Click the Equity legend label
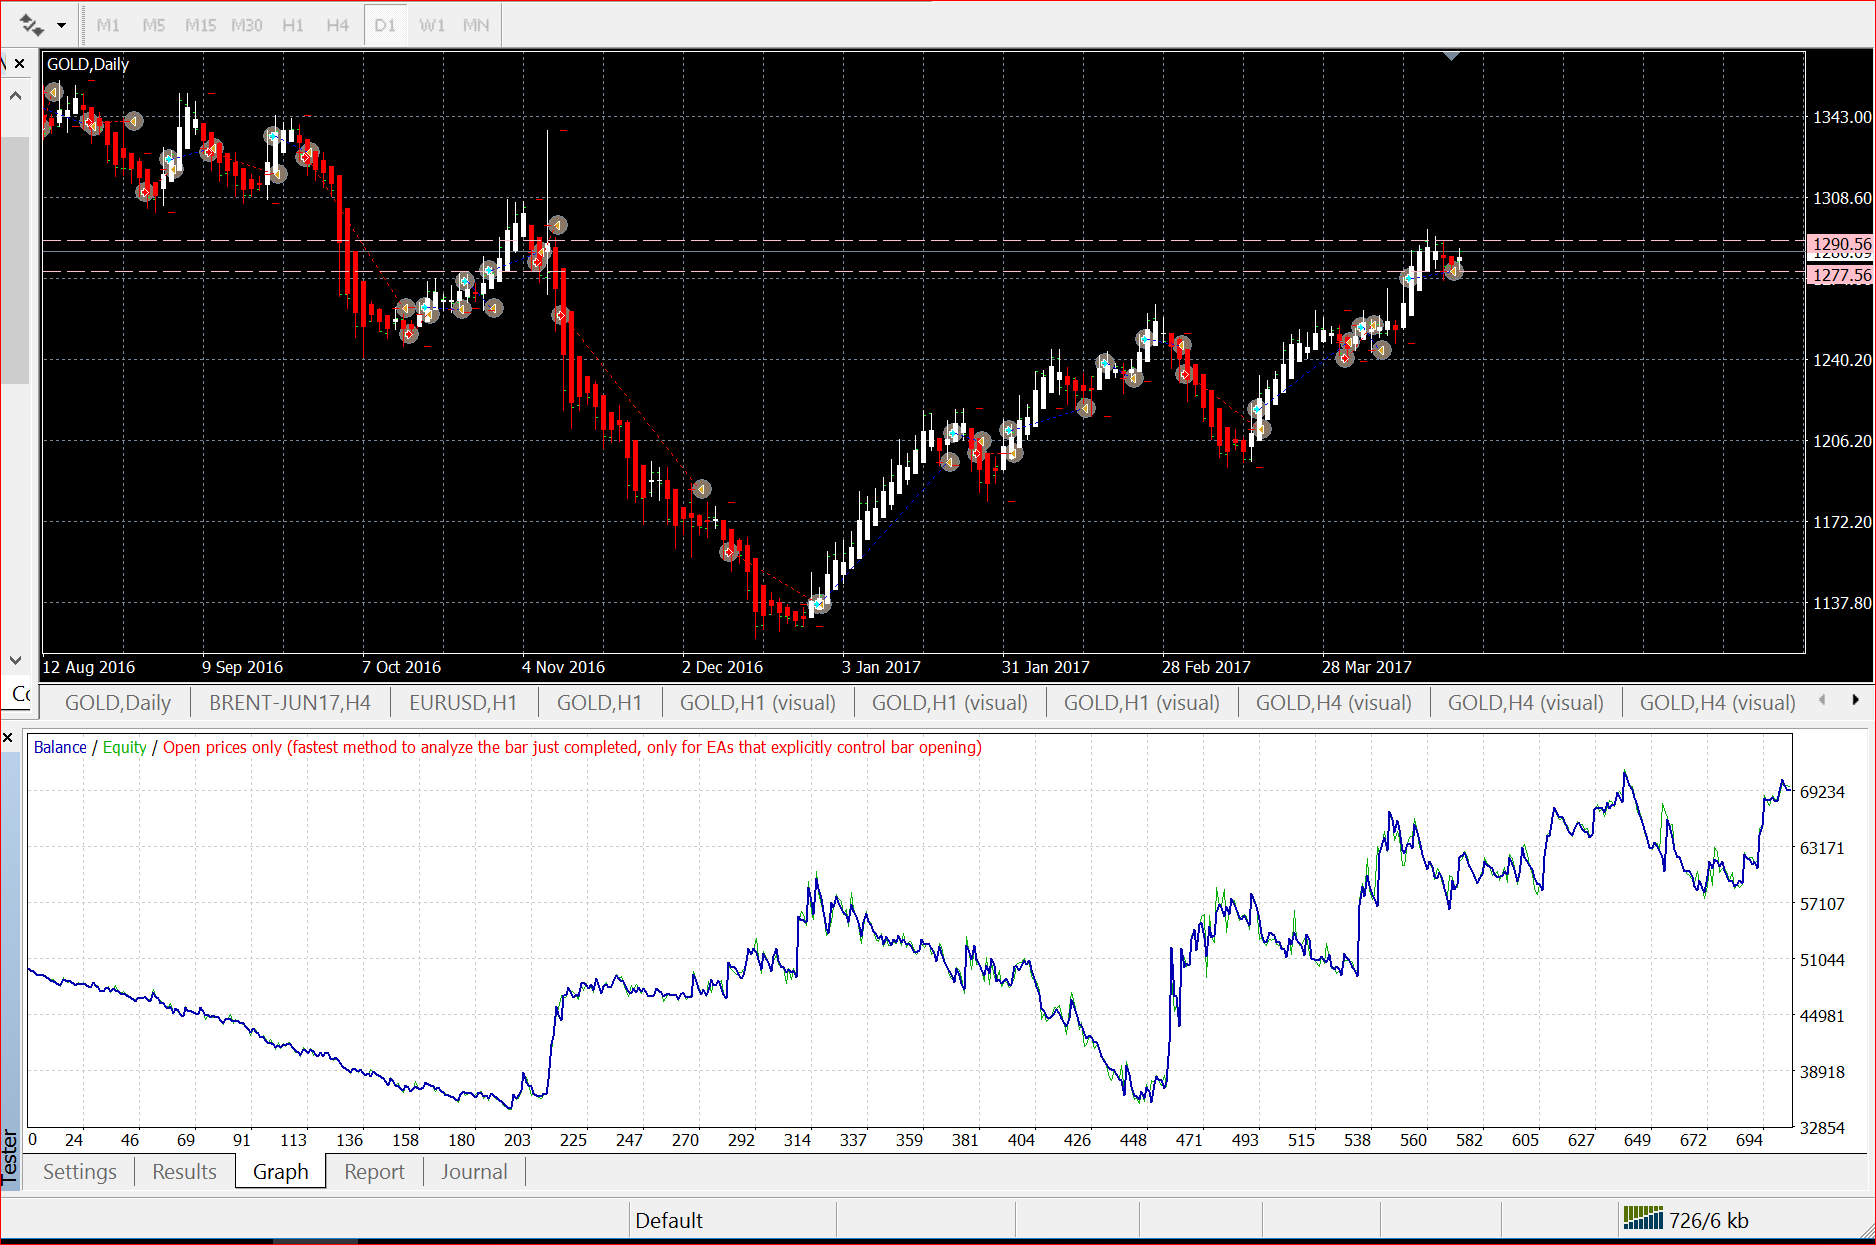 [x=125, y=747]
